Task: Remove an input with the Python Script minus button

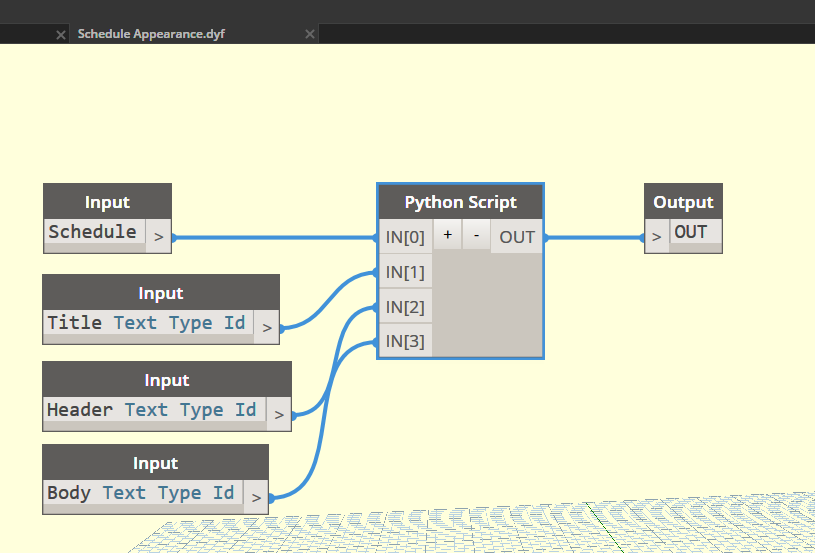Action: tap(476, 236)
